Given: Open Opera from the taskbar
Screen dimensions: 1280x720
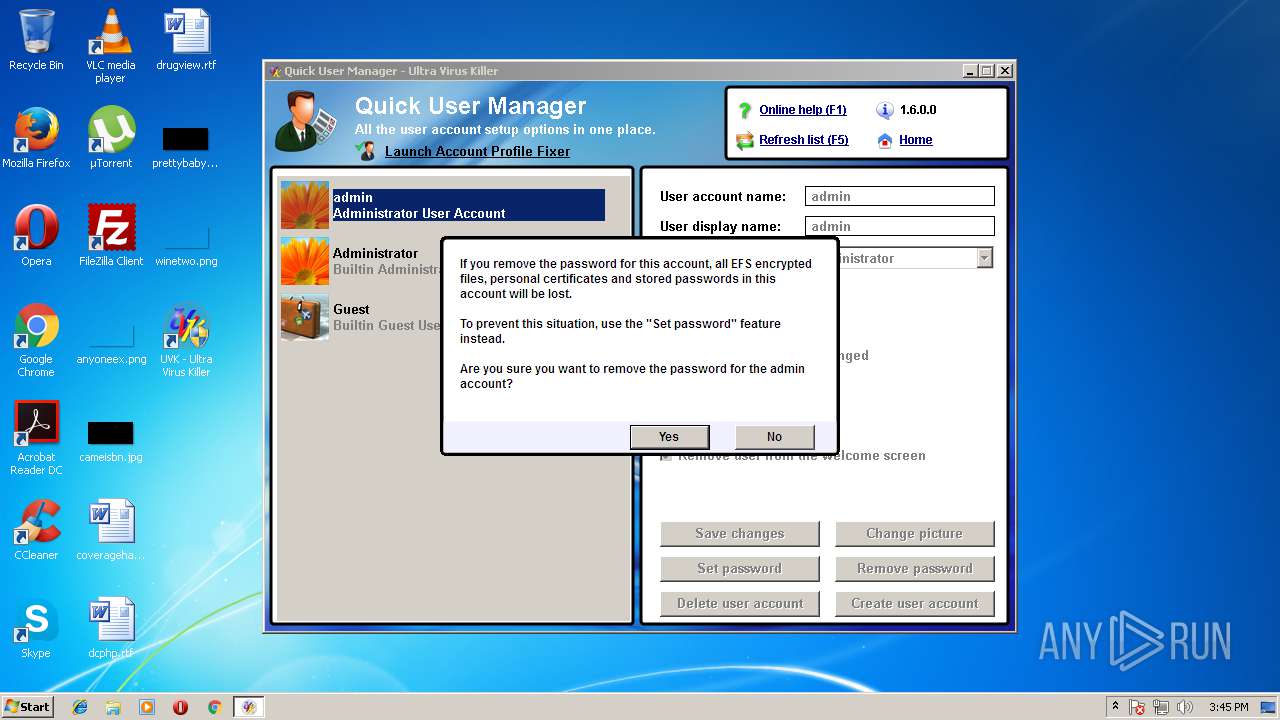Looking at the screenshot, I should (x=181, y=707).
